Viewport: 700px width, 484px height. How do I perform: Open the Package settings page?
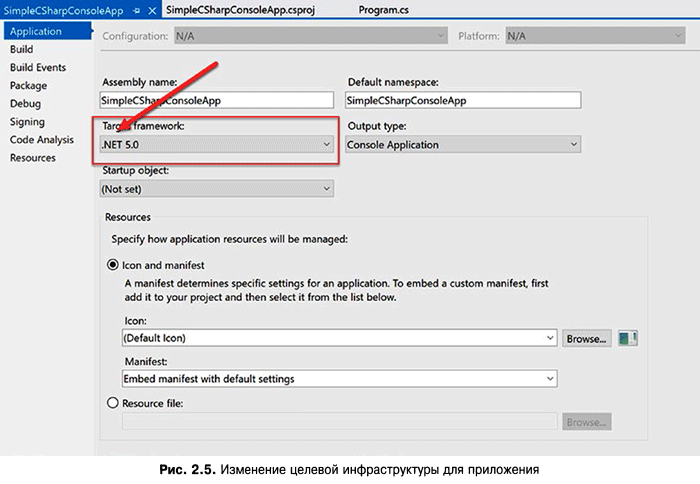28,85
